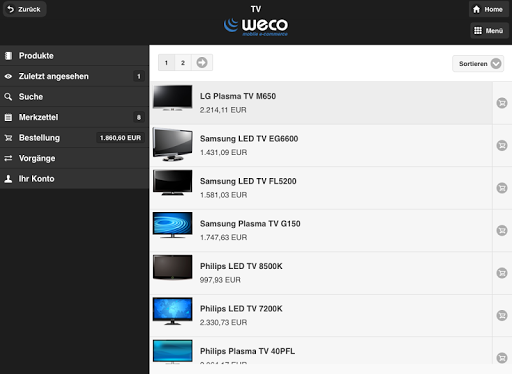Screen dimensions: 512x374
Task: Add Philips LED TV 8500K using cart icon
Action: coord(502,273)
